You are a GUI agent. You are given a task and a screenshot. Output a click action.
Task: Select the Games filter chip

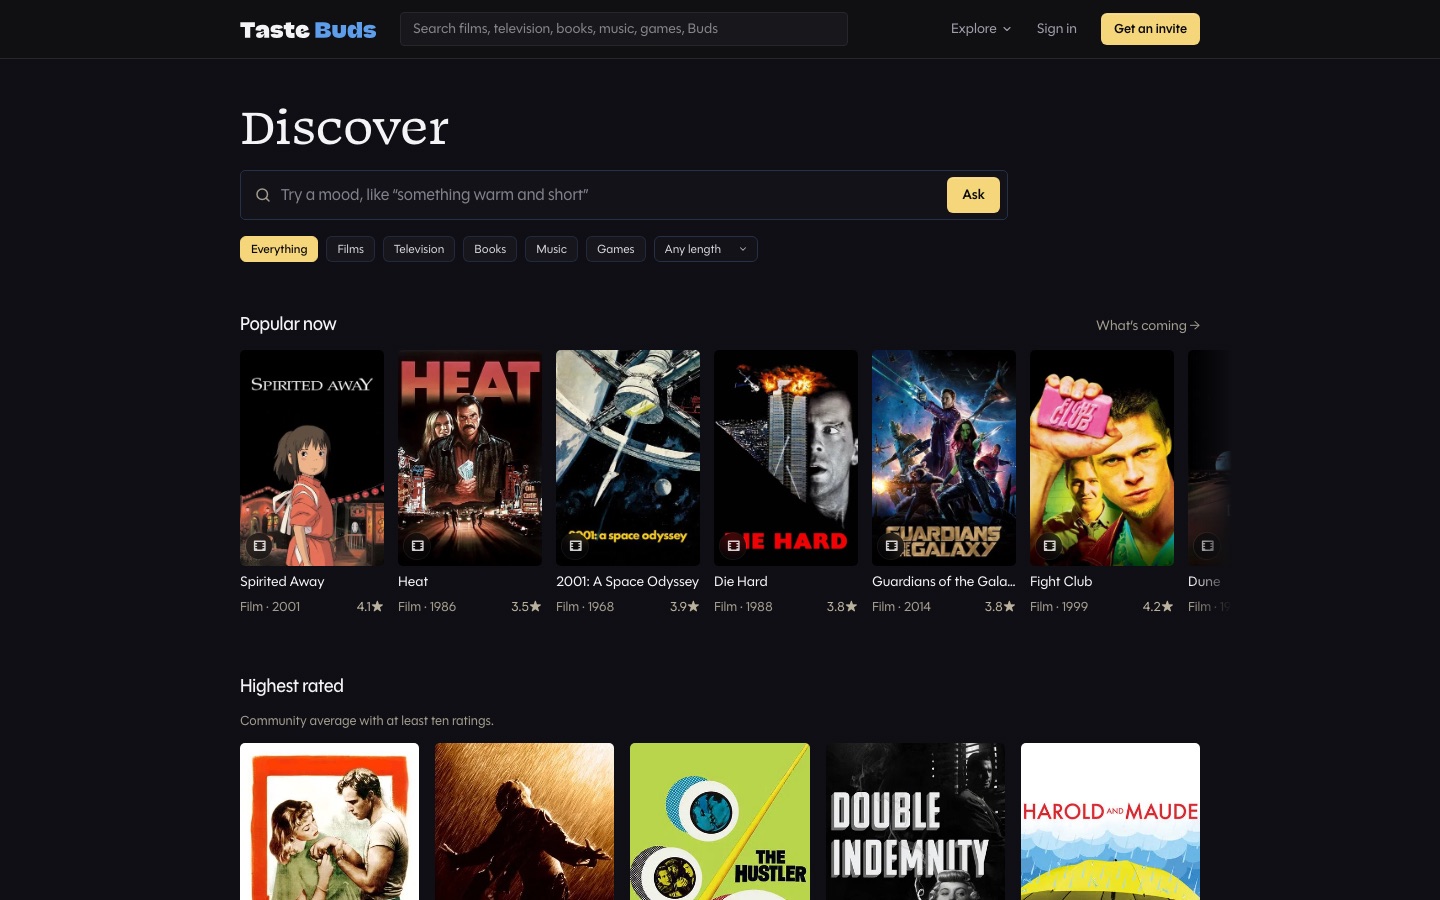[615, 249]
